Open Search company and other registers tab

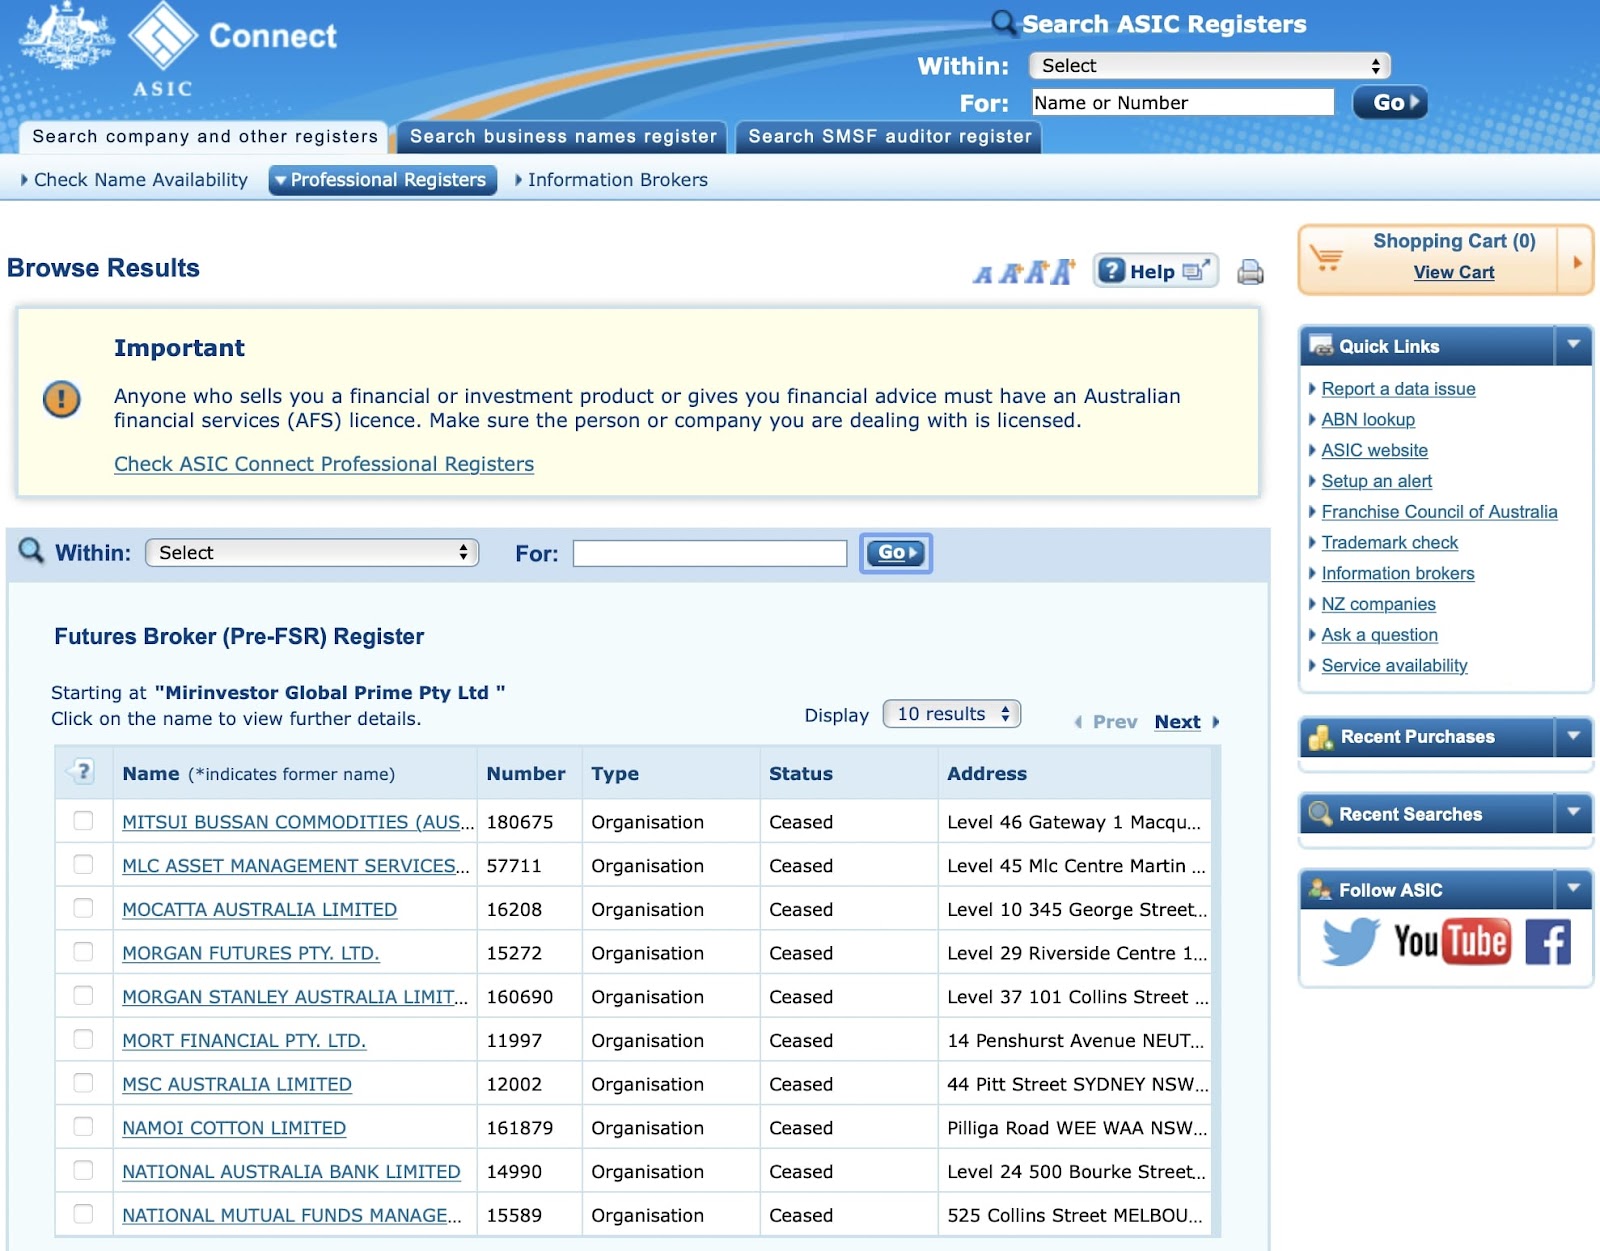click(x=204, y=136)
